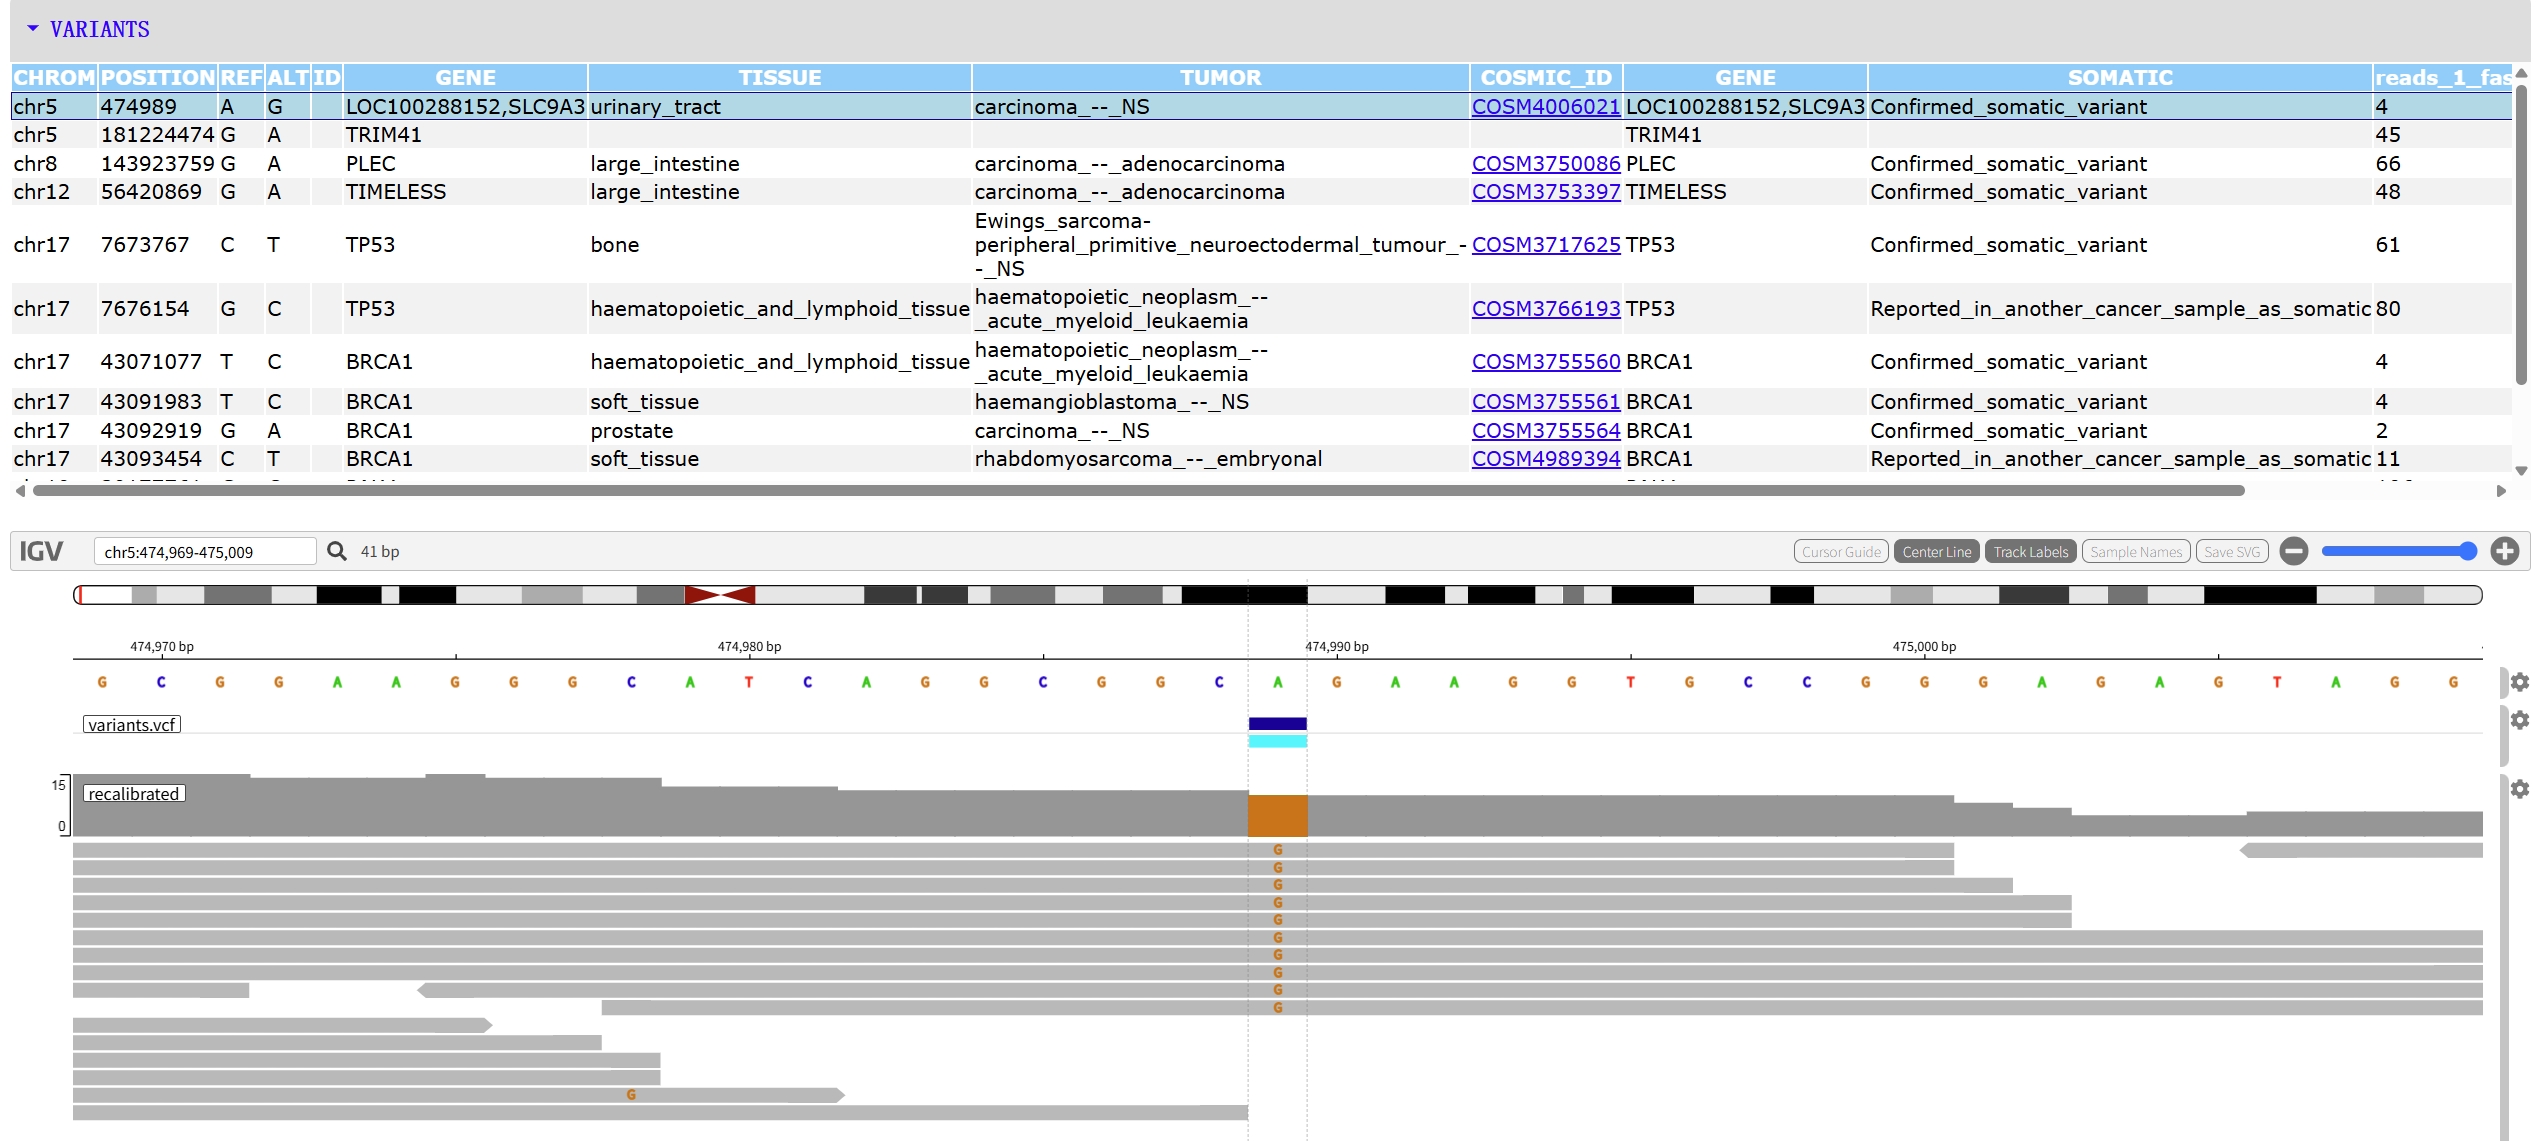Click the zoom in plus button
2541x1141 pixels.
pyautogui.click(x=2504, y=551)
